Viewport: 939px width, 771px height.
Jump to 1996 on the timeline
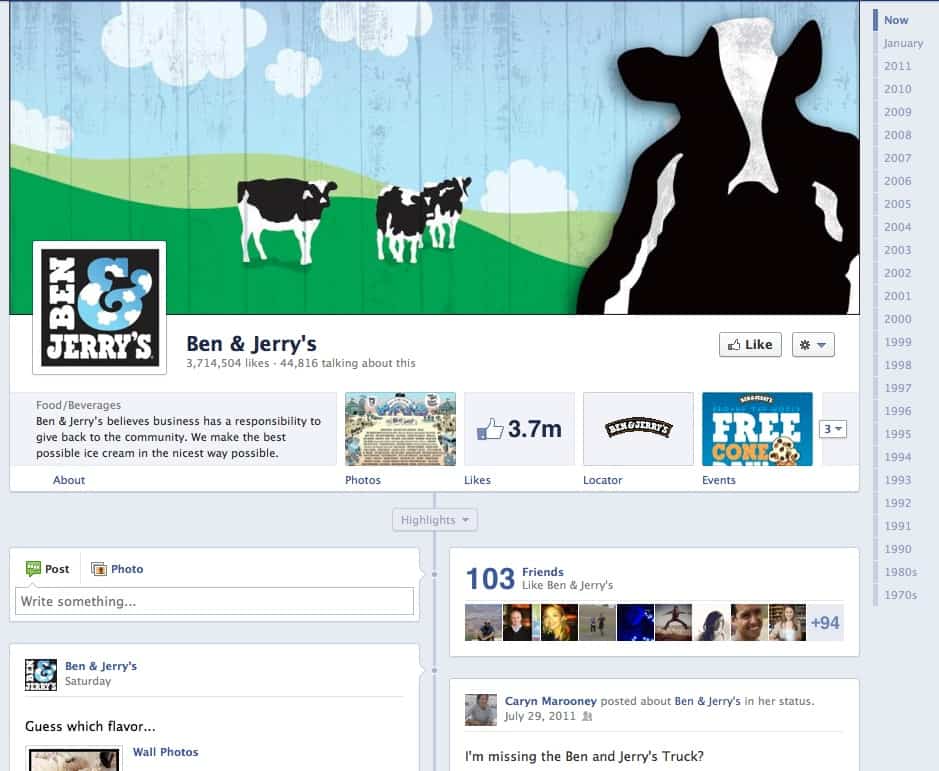click(898, 411)
